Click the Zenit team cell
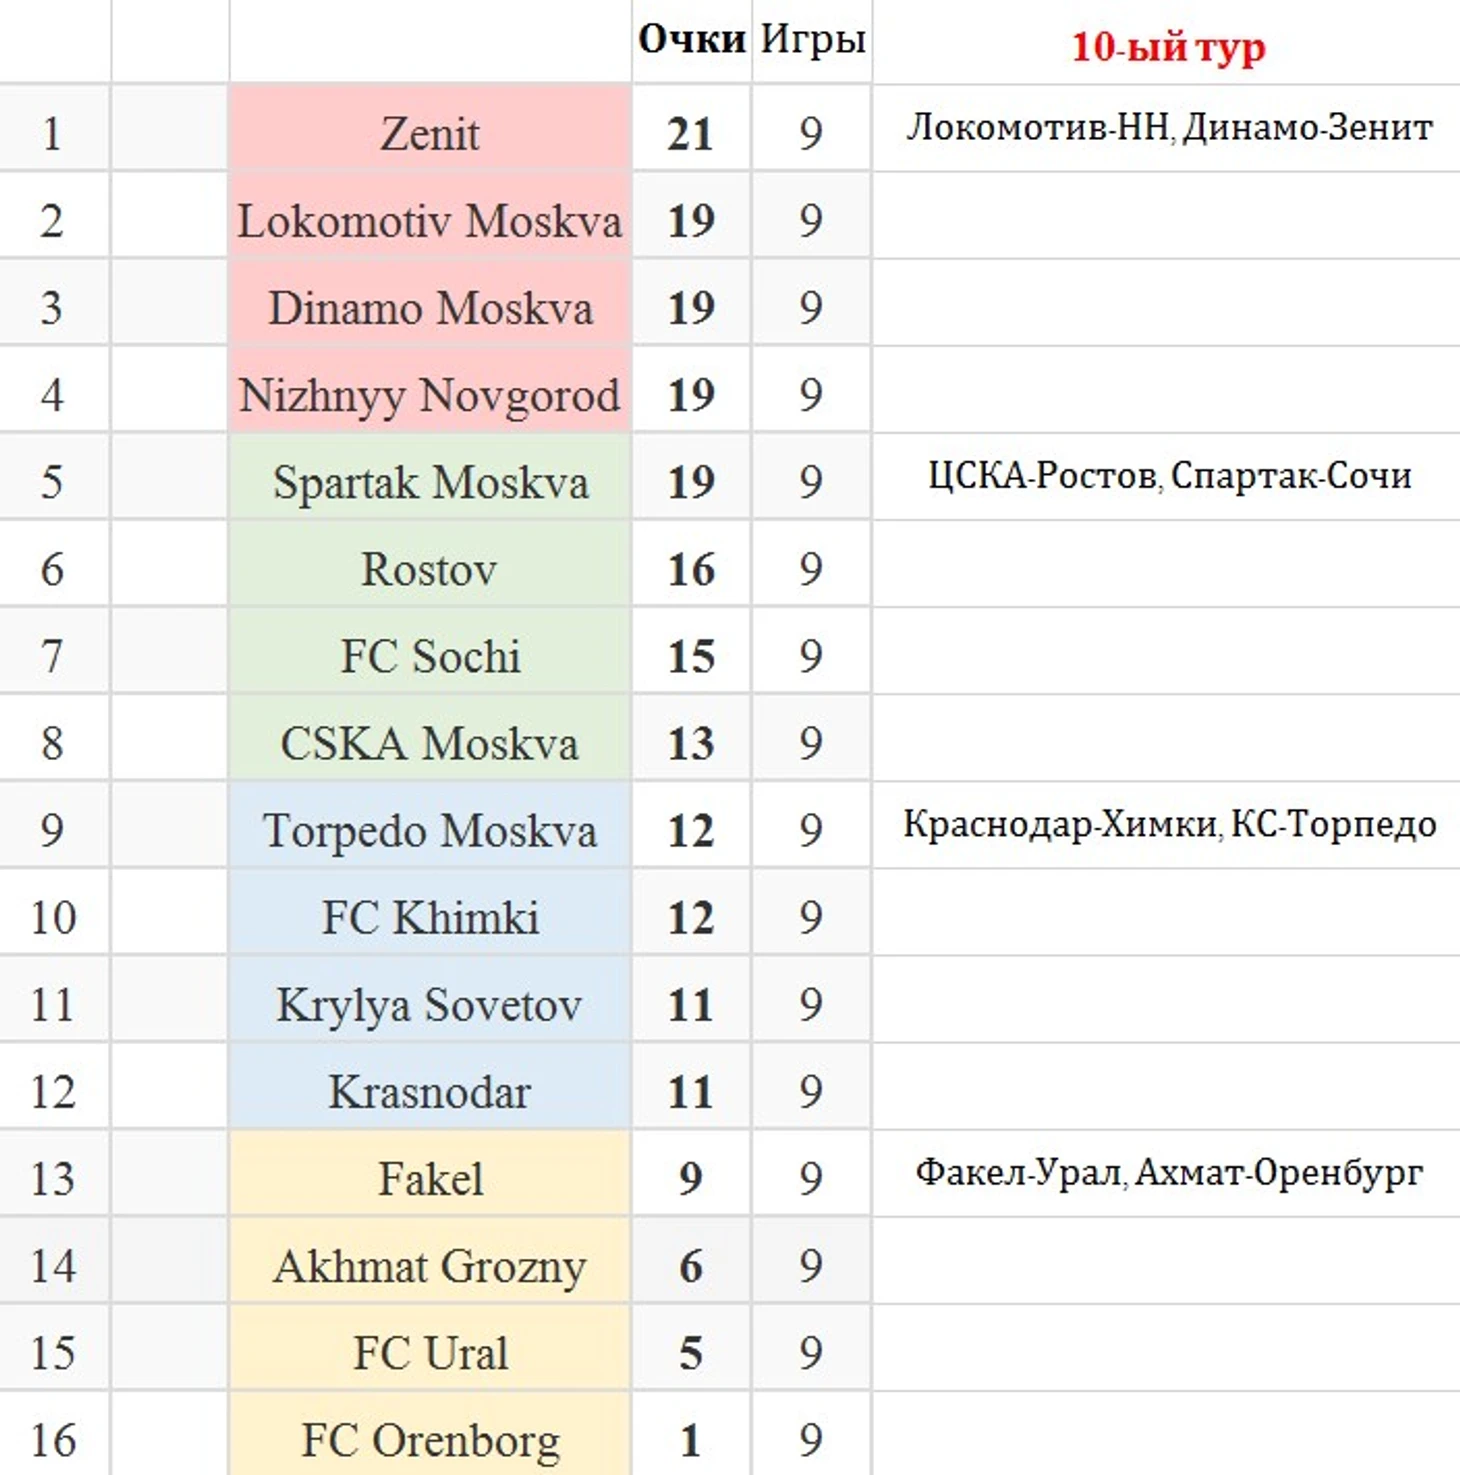This screenshot has width=1460, height=1475. 430,133
